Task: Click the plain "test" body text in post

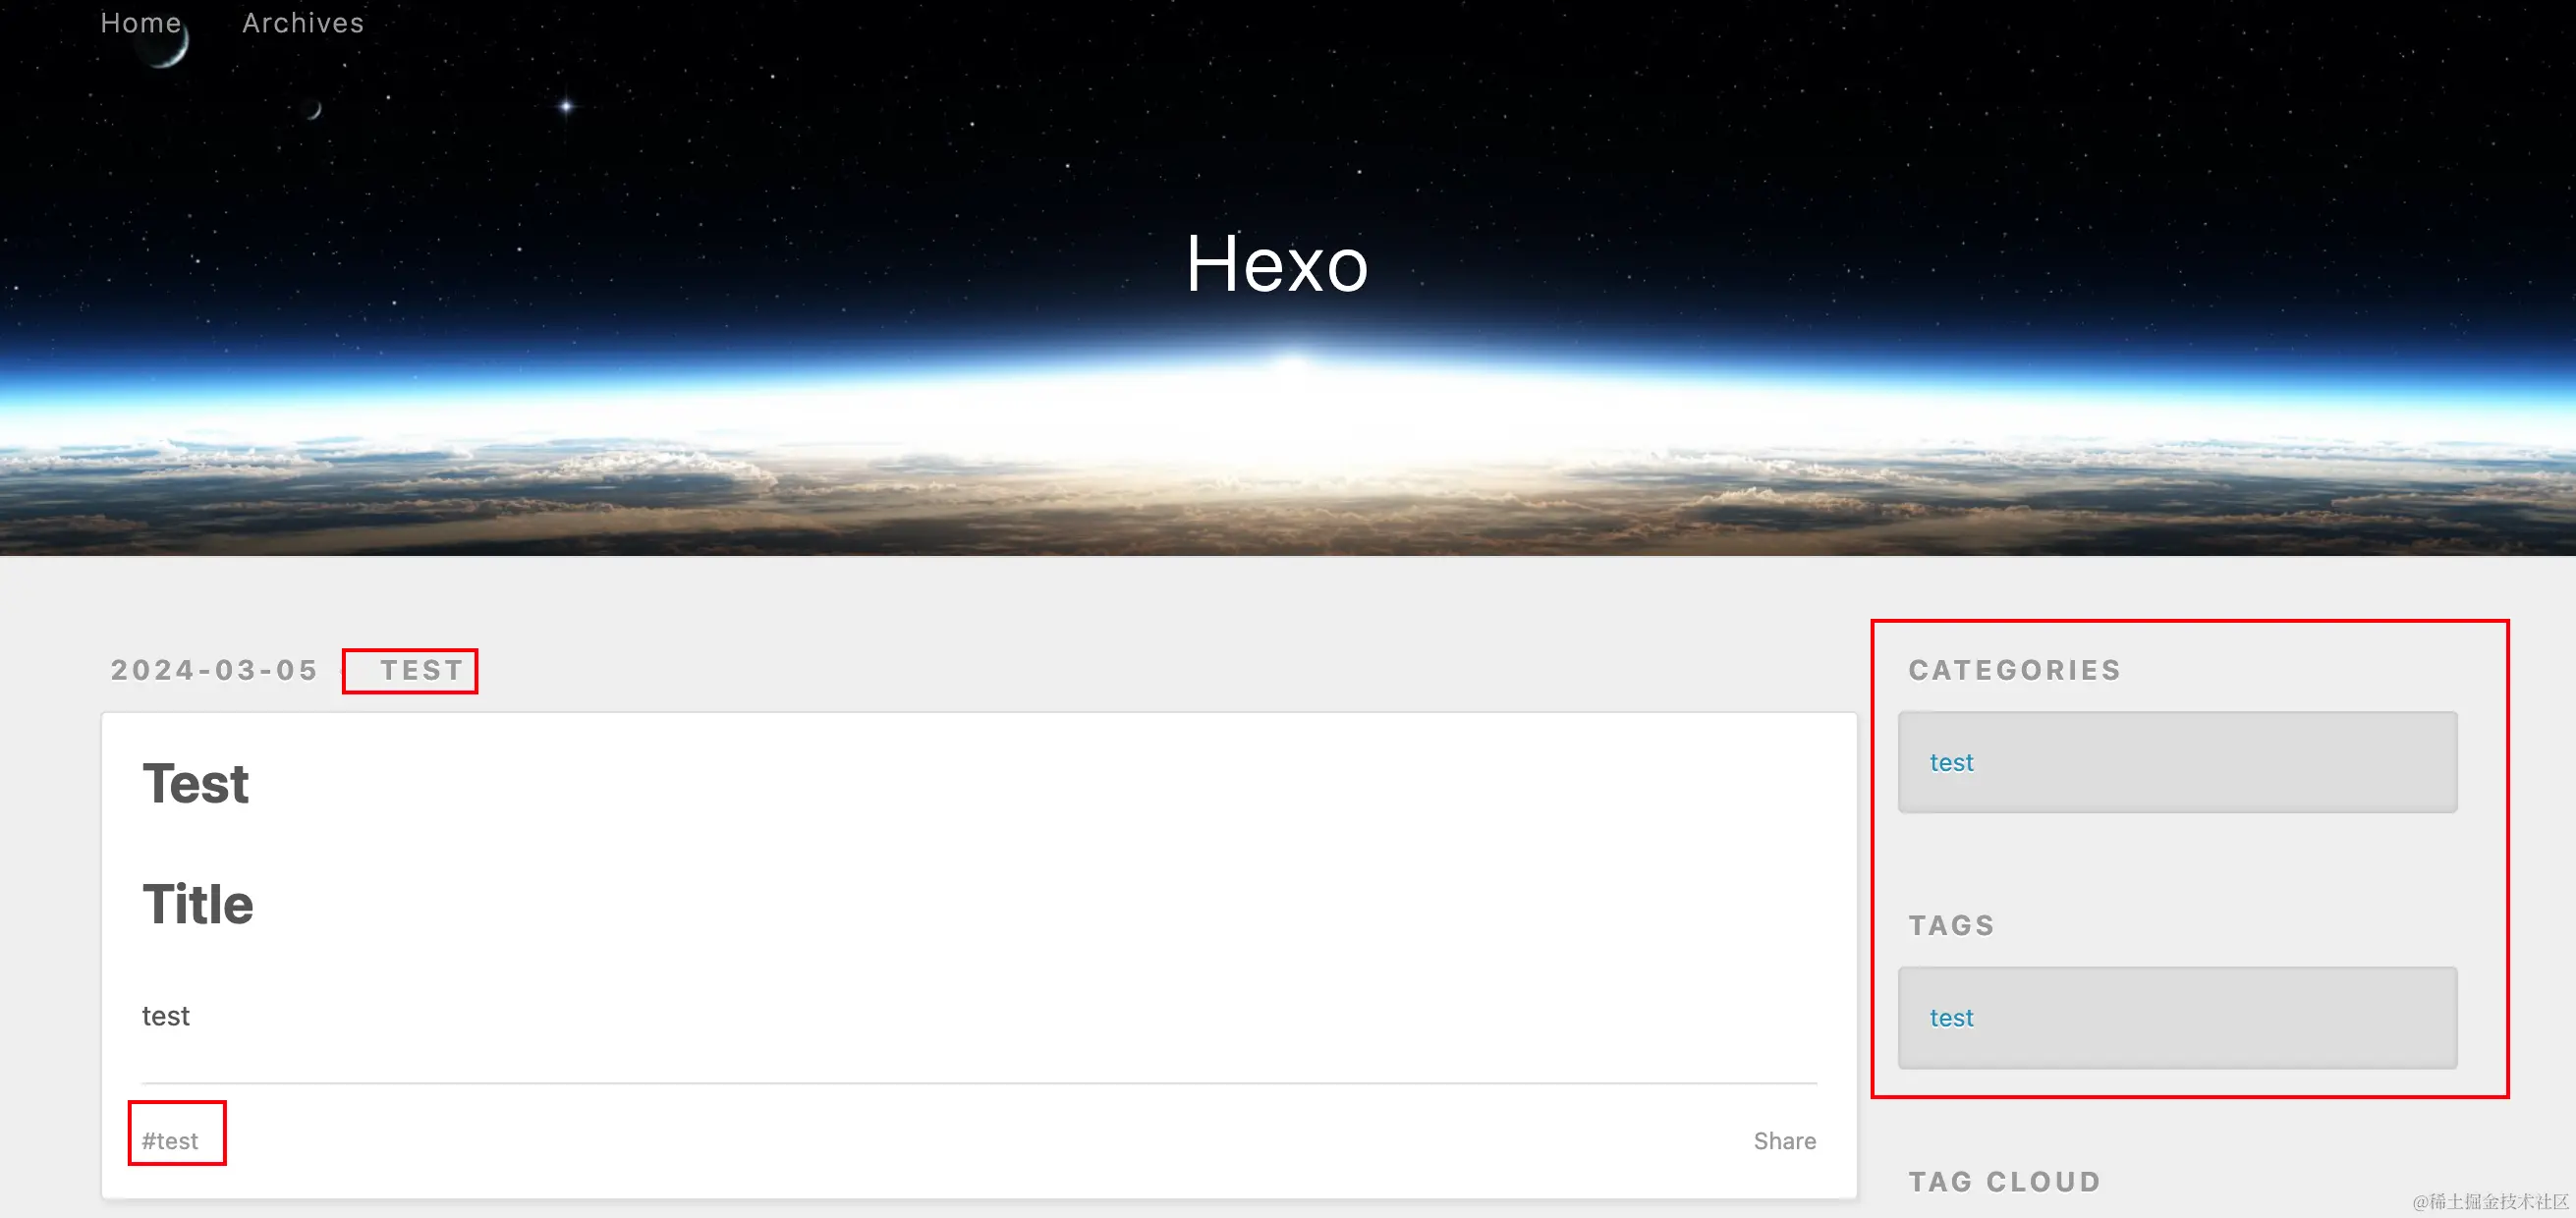Action: 166,1016
